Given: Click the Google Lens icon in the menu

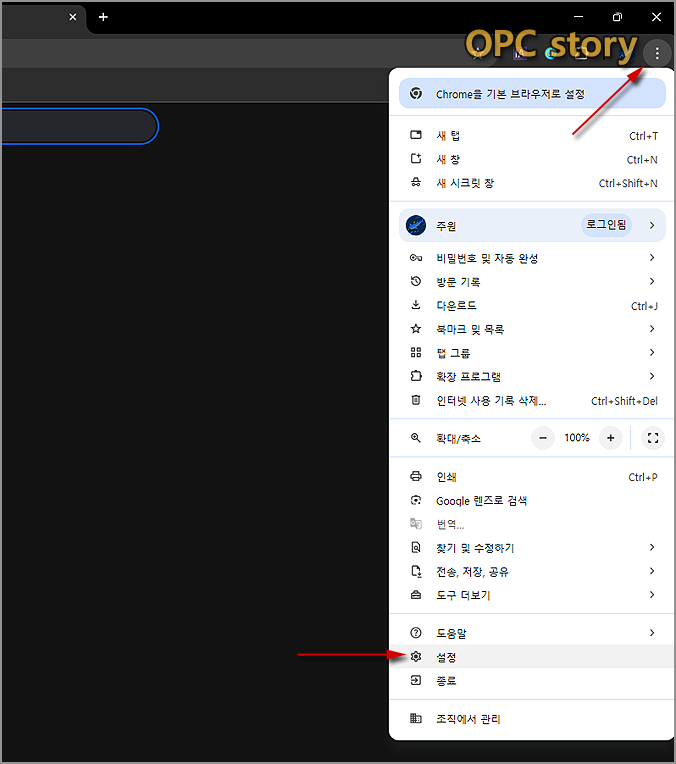Looking at the screenshot, I should [416, 500].
